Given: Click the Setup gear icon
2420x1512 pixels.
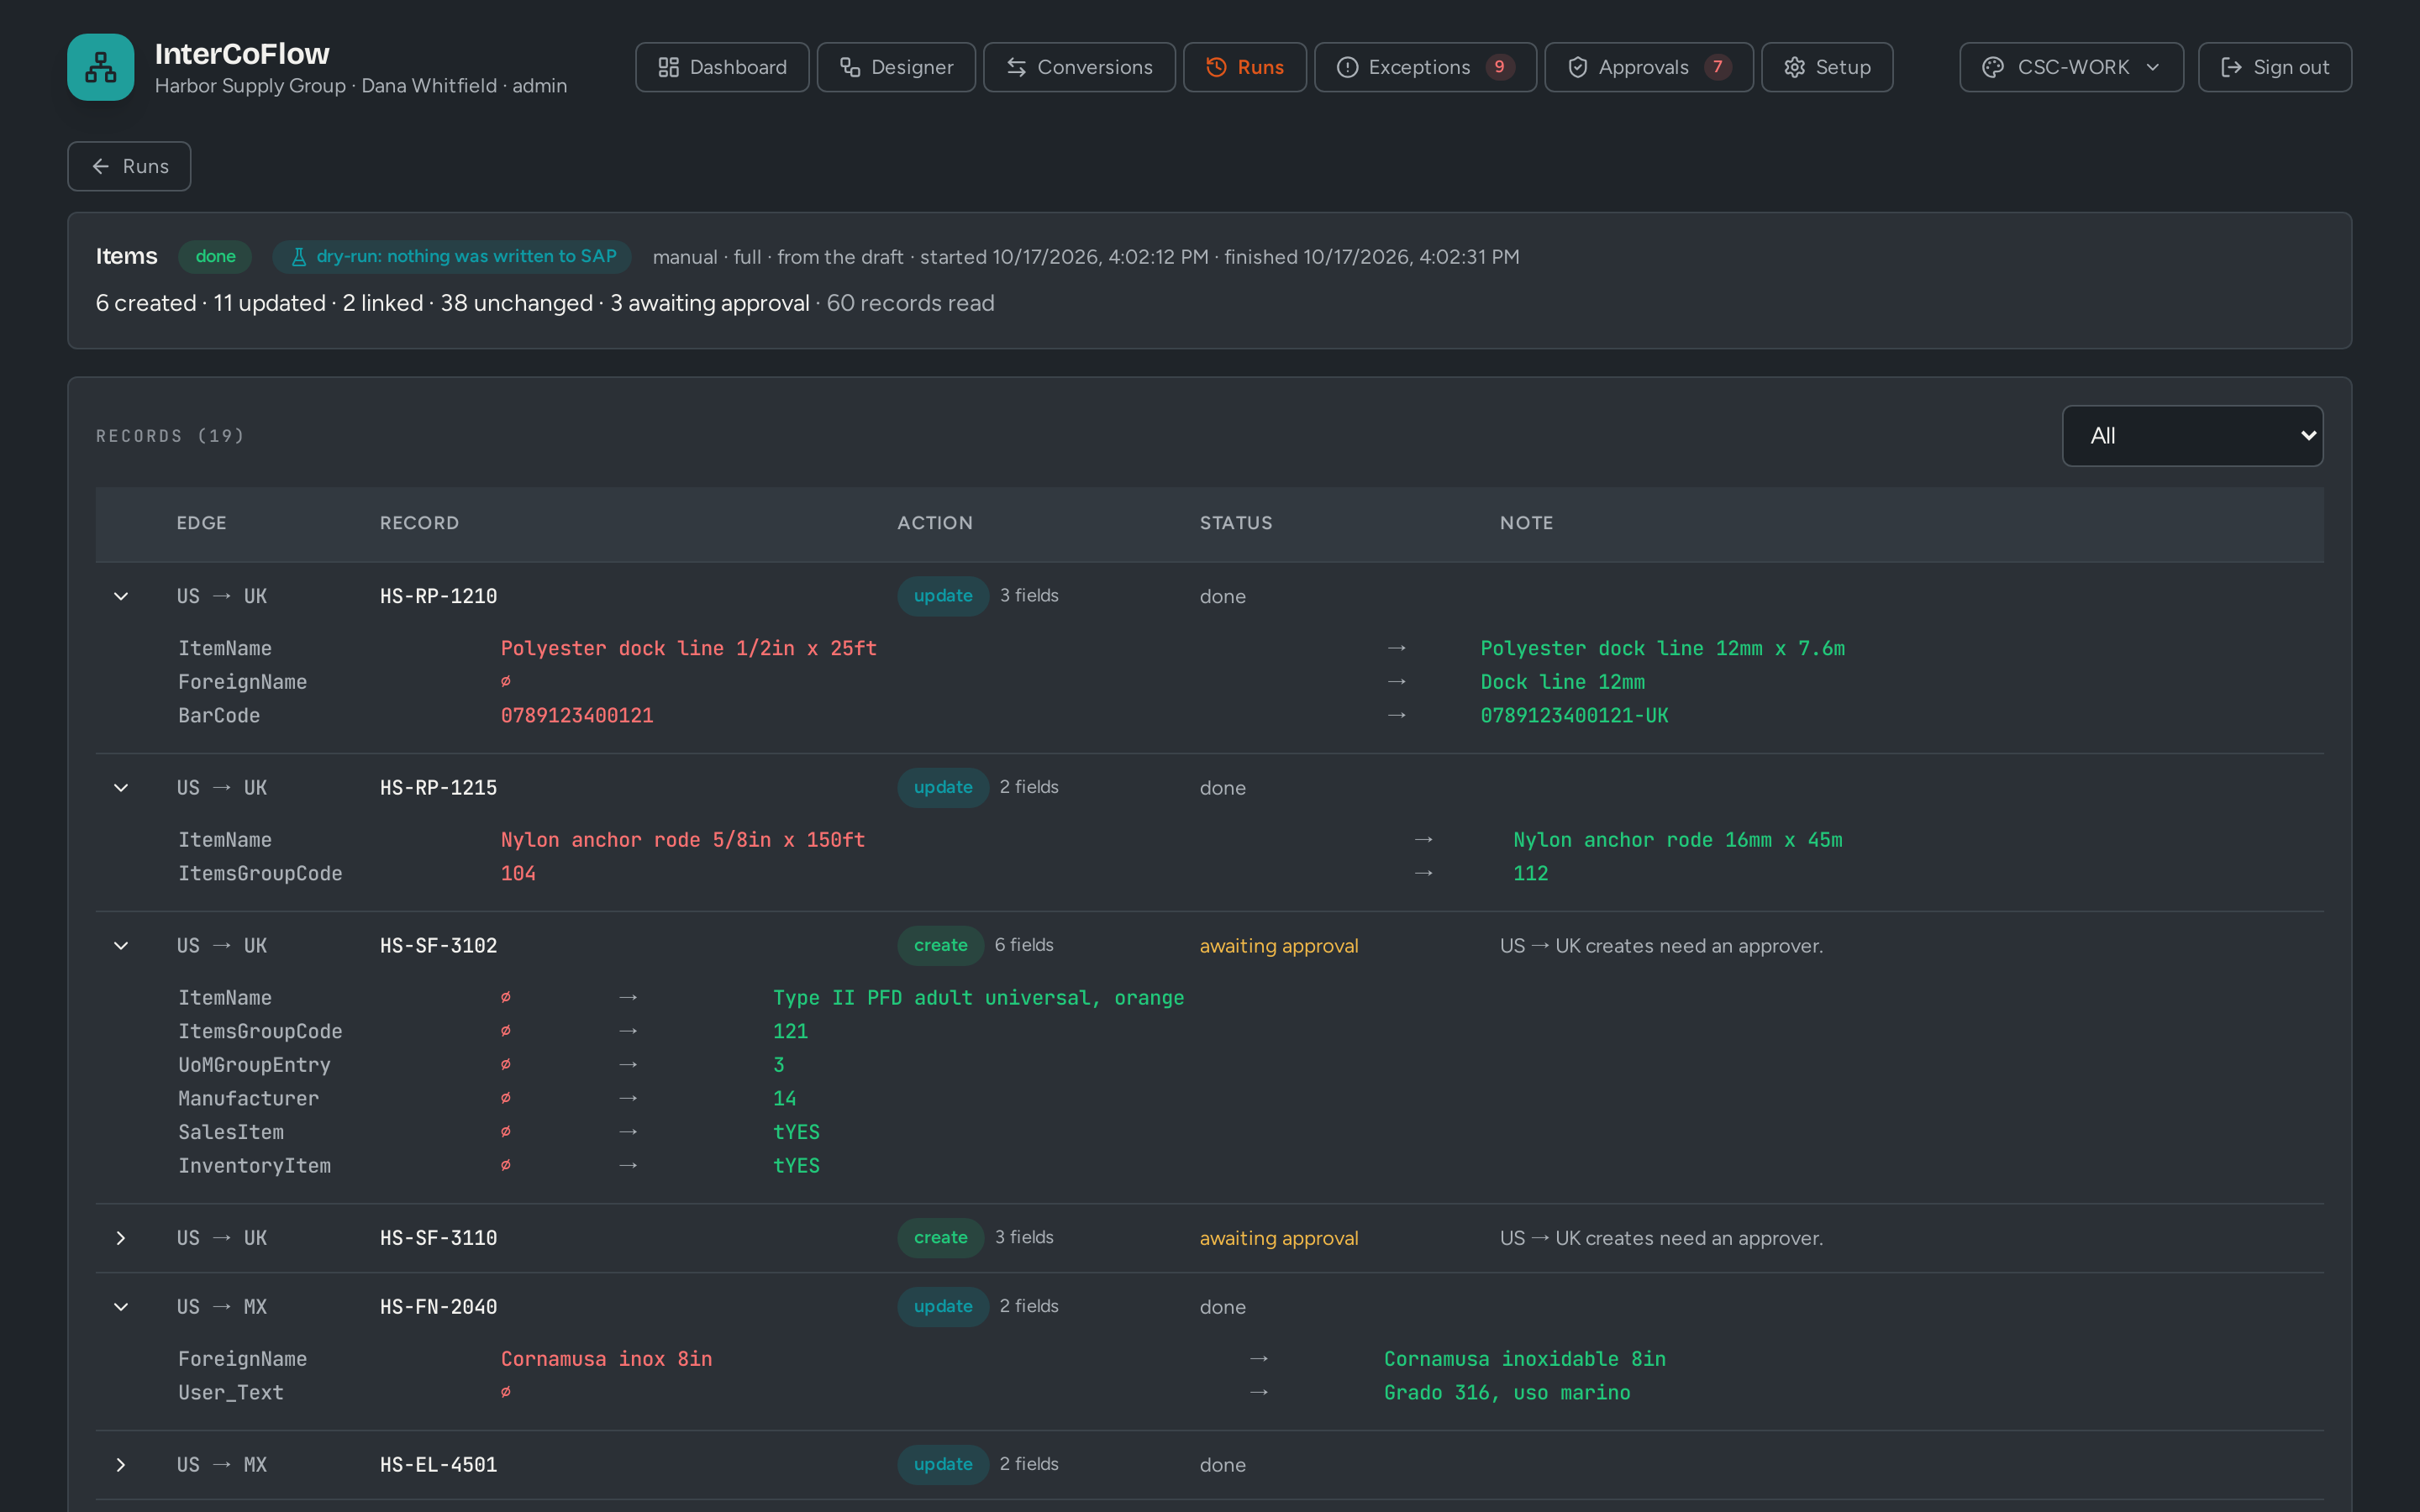Looking at the screenshot, I should pyautogui.click(x=1794, y=67).
